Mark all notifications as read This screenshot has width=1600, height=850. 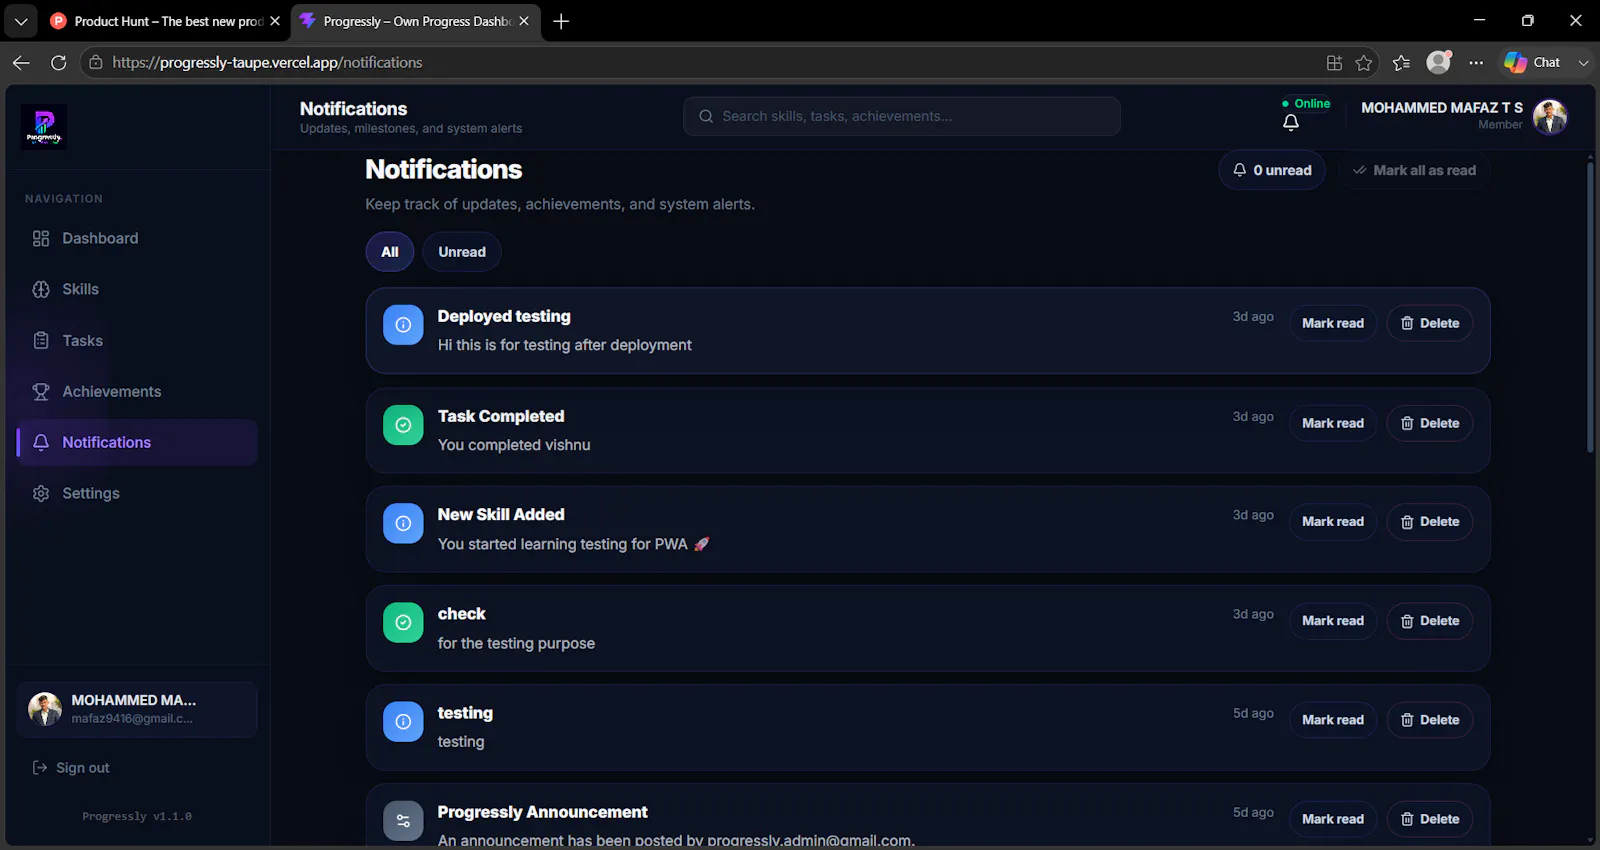click(x=1414, y=170)
